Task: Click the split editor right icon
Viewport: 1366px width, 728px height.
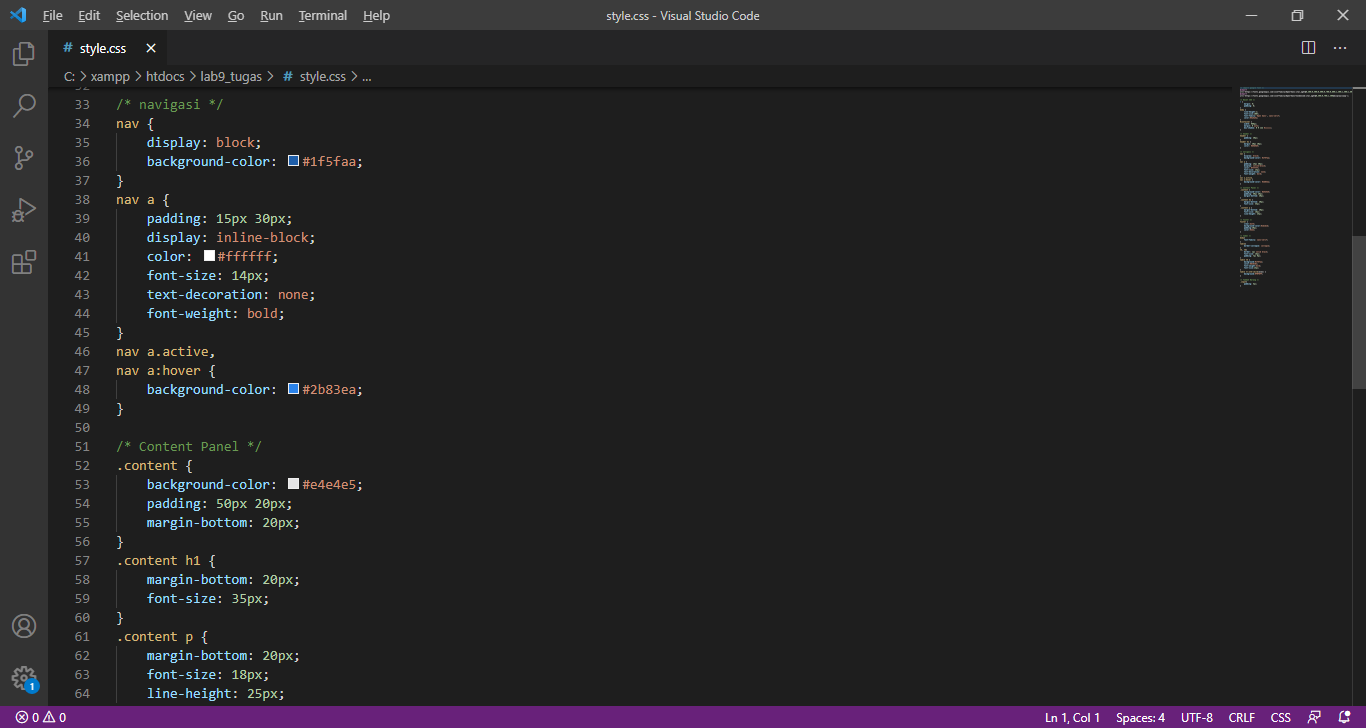Action: (1308, 48)
